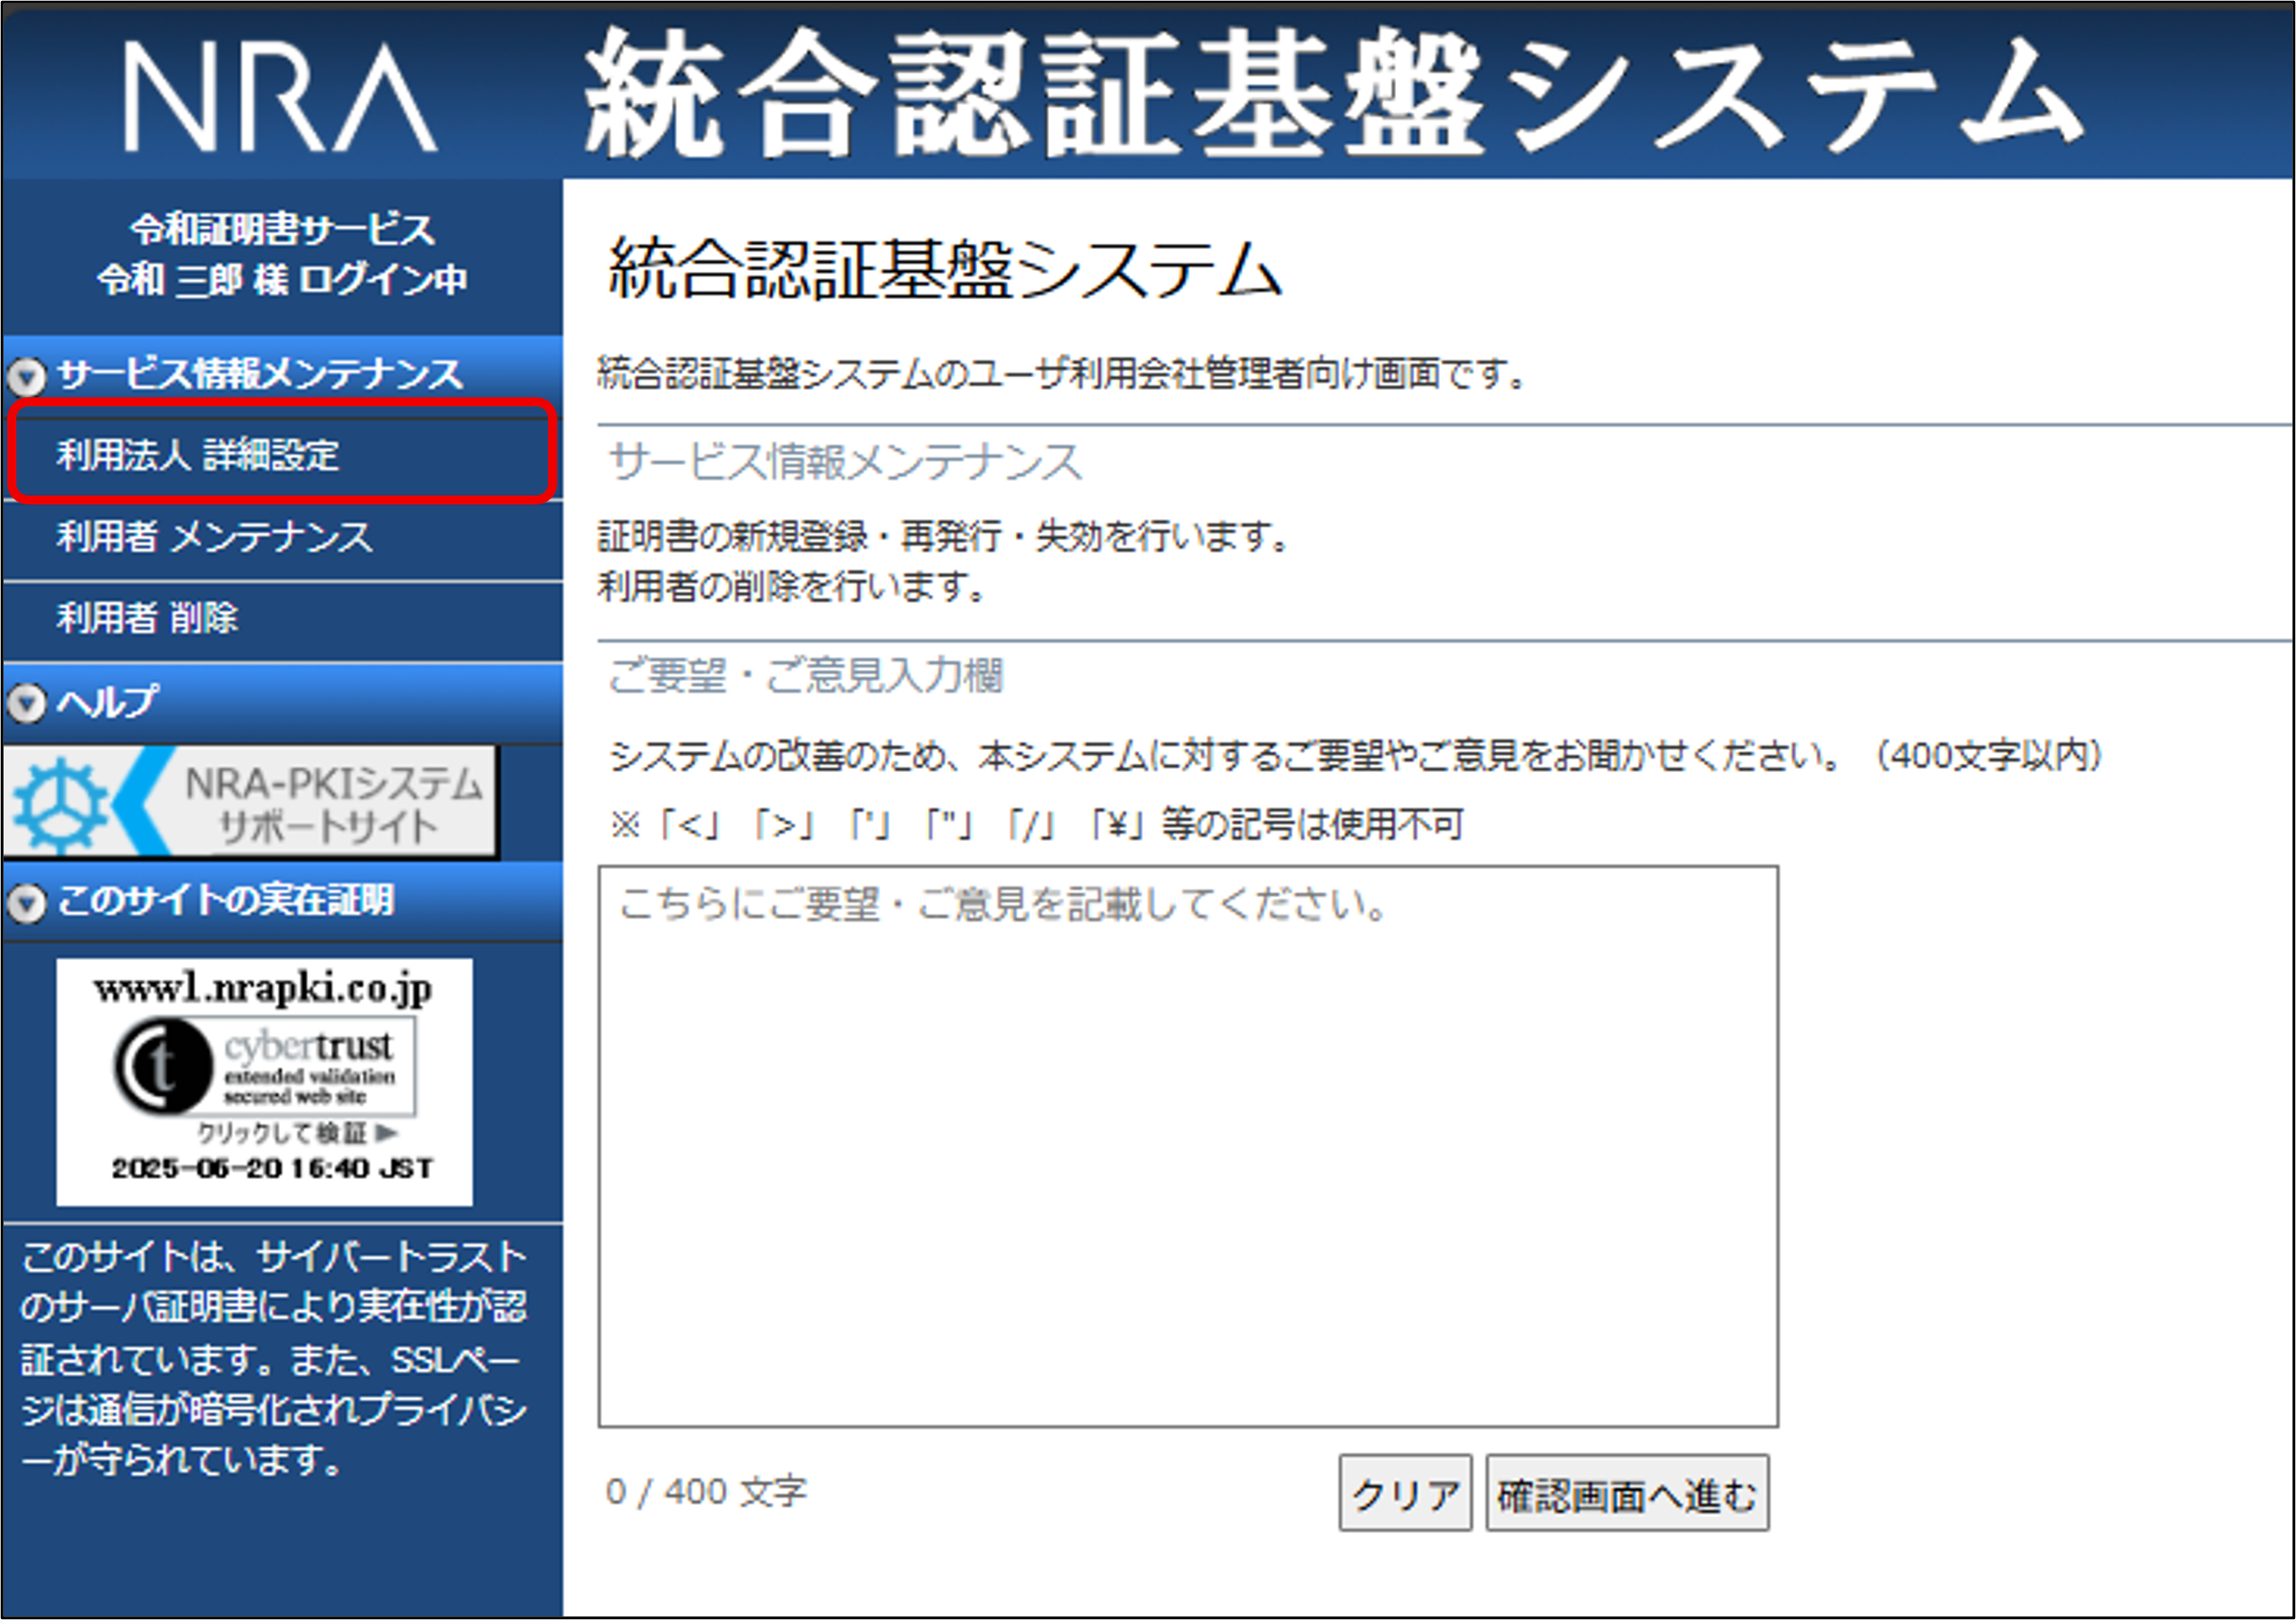The height and width of the screenshot is (1620, 2296).
Task: Click www1.nrapki.co.jp domain text in seal
Action: [x=263, y=989]
